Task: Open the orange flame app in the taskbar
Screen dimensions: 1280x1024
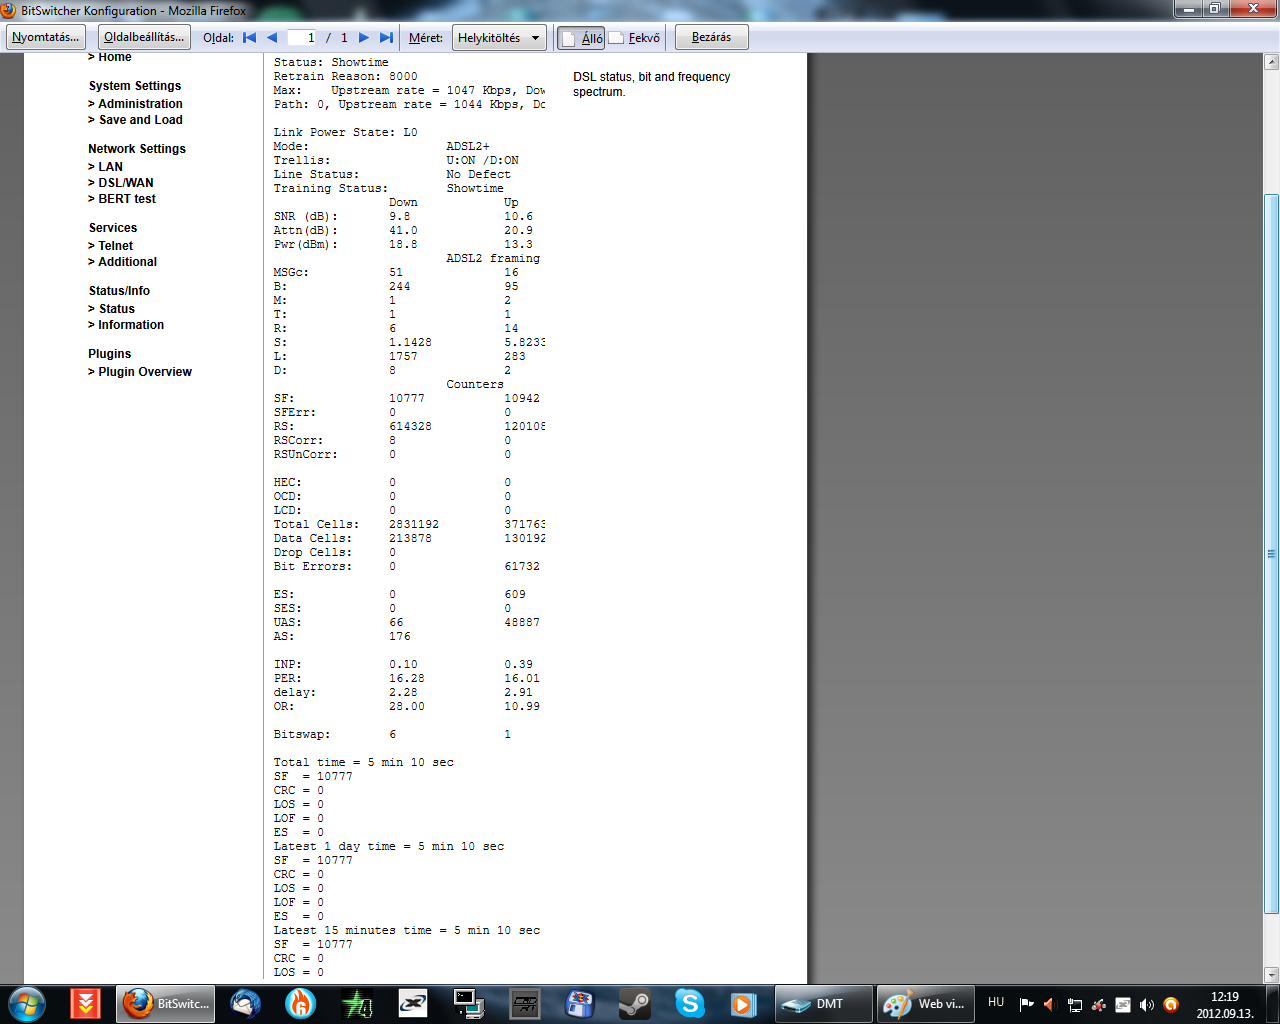Action: [300, 1003]
